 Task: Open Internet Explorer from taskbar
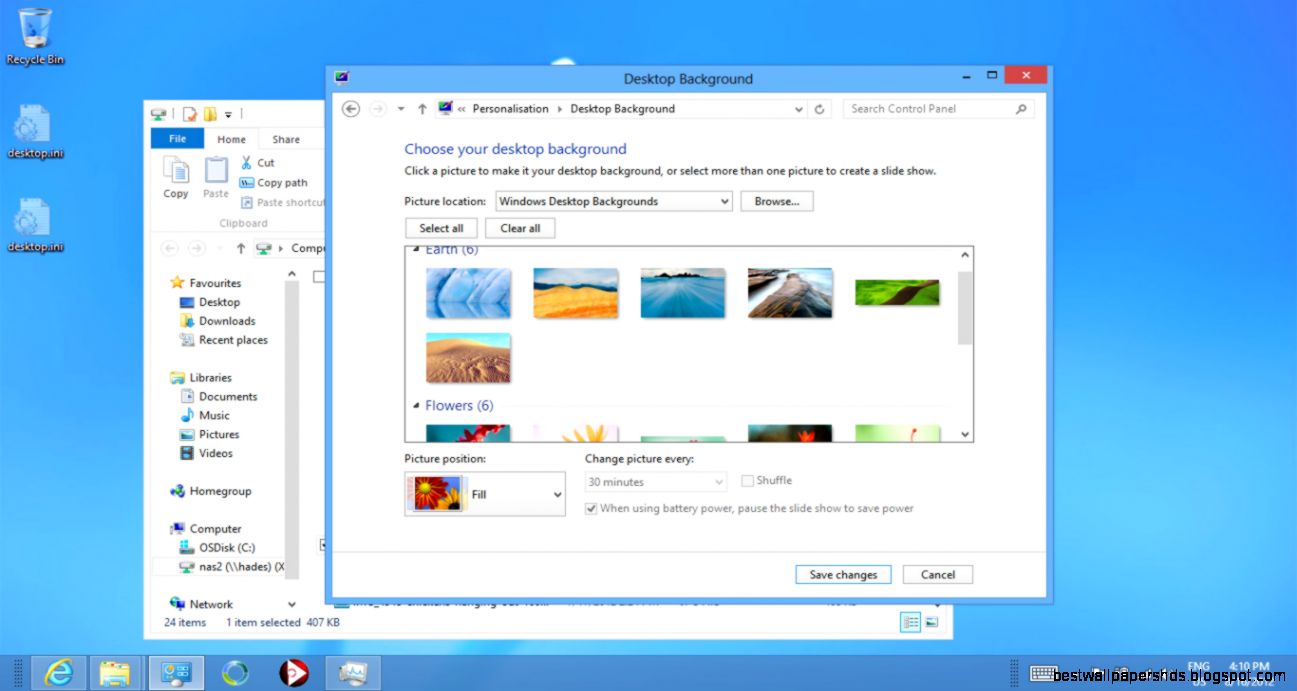[x=59, y=673]
